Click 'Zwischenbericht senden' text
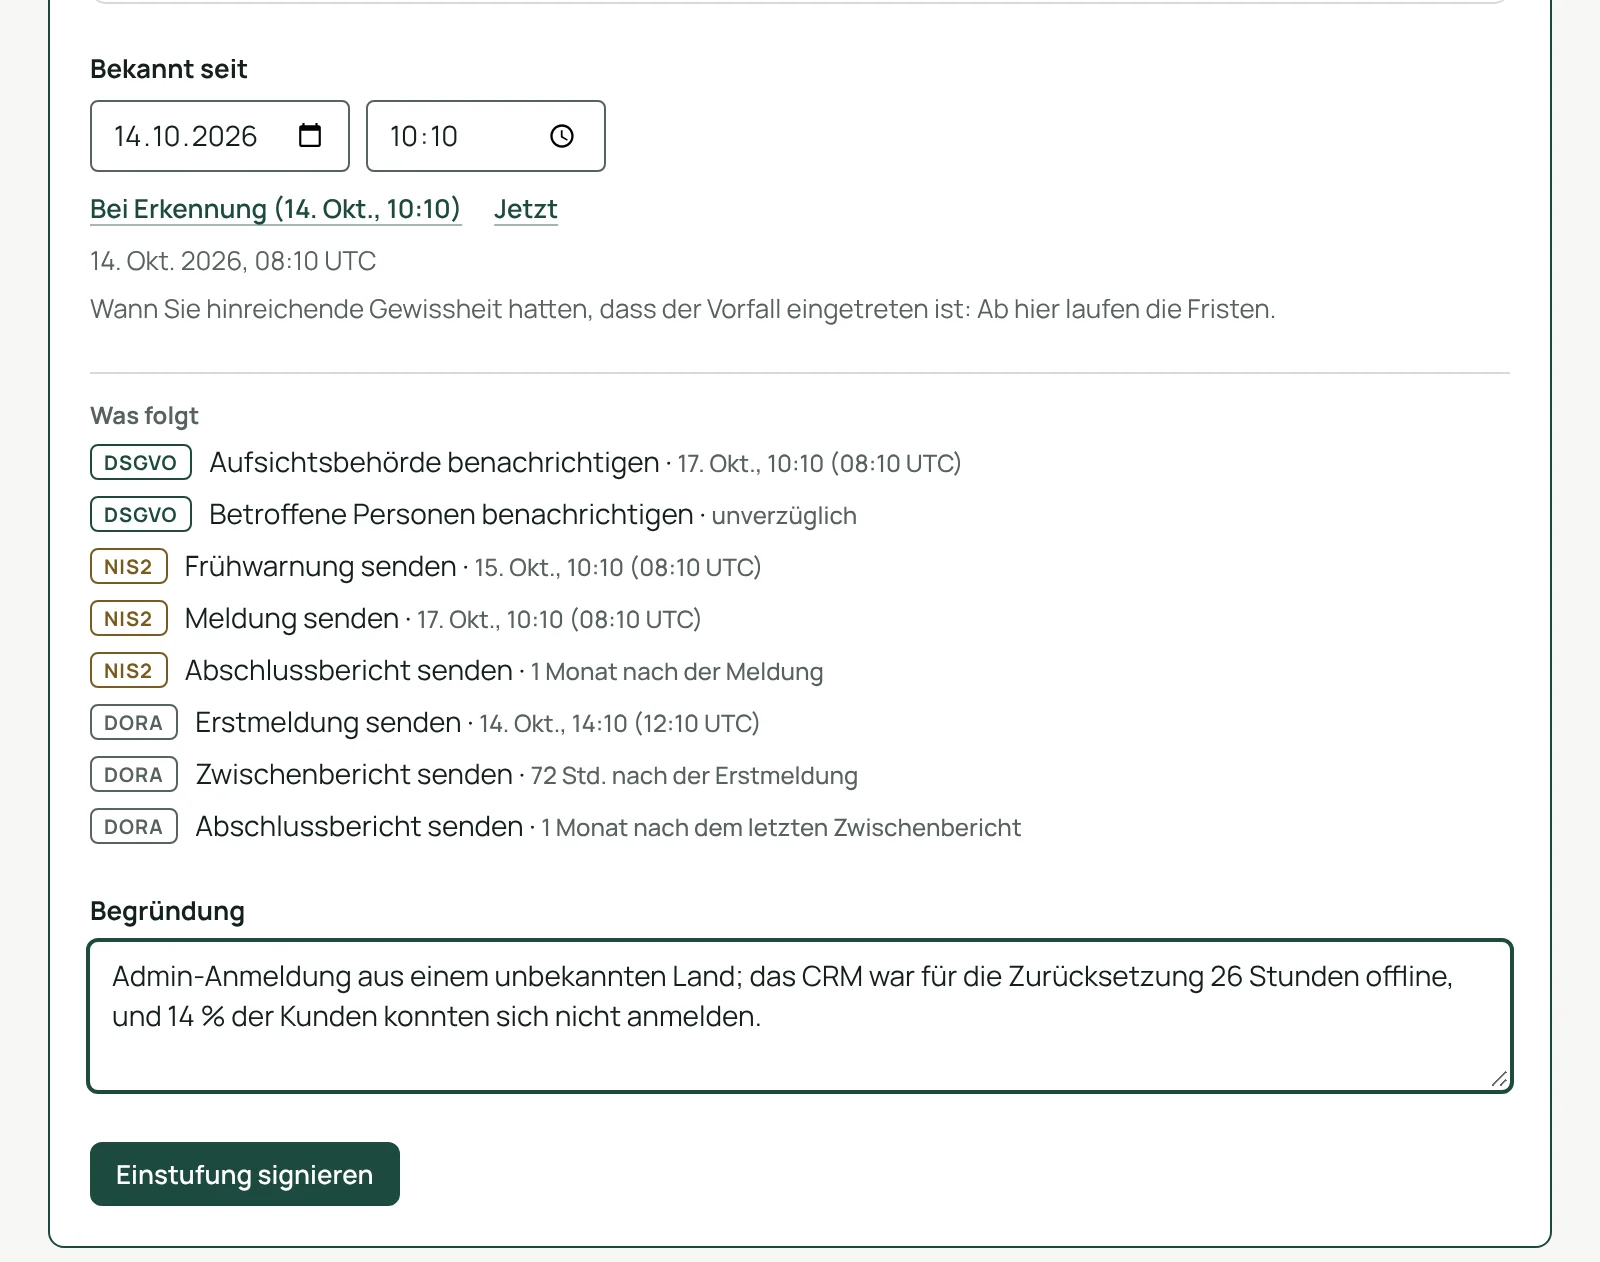 354,775
